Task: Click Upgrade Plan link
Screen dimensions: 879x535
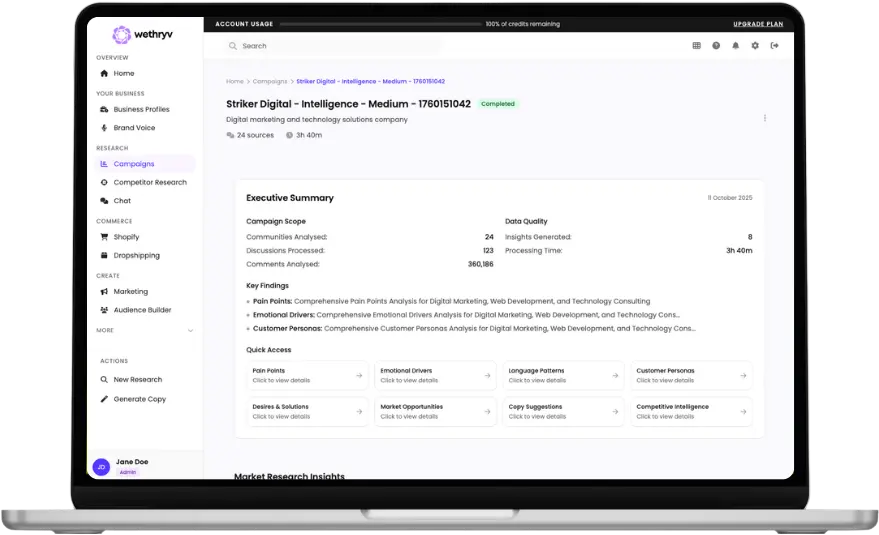Action: (758, 24)
